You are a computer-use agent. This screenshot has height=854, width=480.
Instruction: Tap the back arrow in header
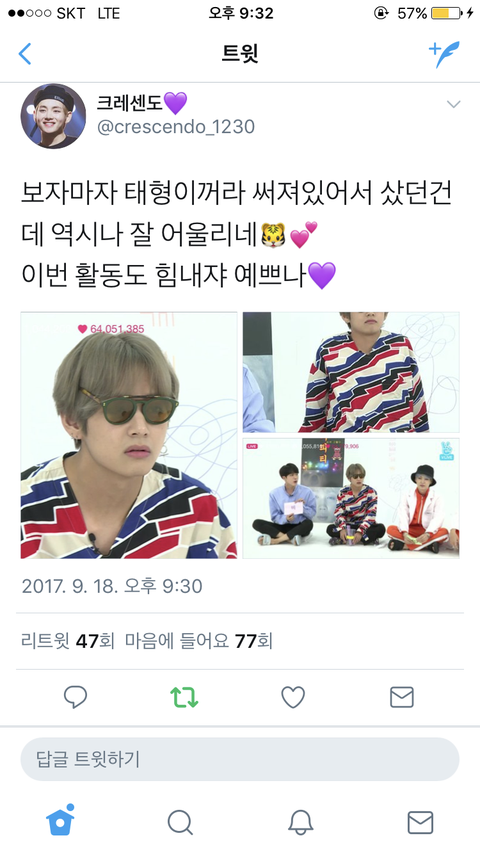coord(25,54)
